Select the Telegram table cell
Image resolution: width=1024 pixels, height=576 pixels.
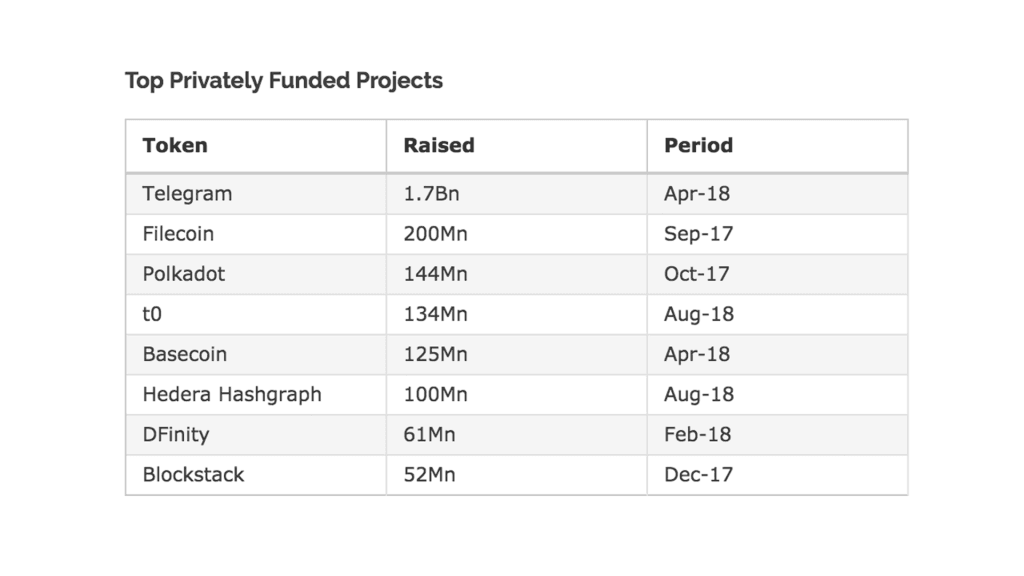(x=187, y=194)
